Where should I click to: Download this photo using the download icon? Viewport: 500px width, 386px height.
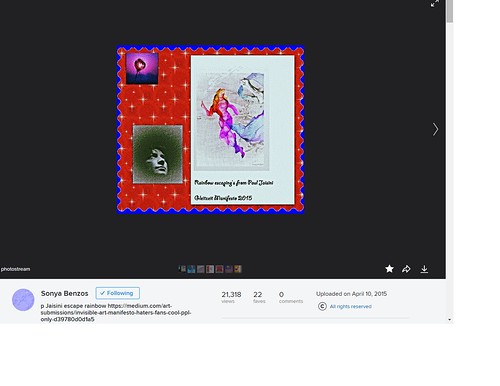click(424, 269)
